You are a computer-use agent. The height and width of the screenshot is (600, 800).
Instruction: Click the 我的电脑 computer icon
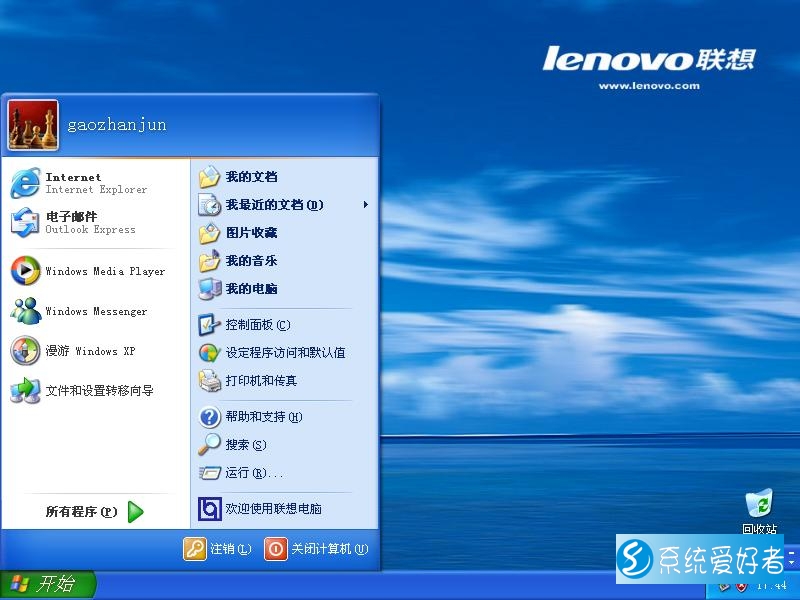[209, 289]
